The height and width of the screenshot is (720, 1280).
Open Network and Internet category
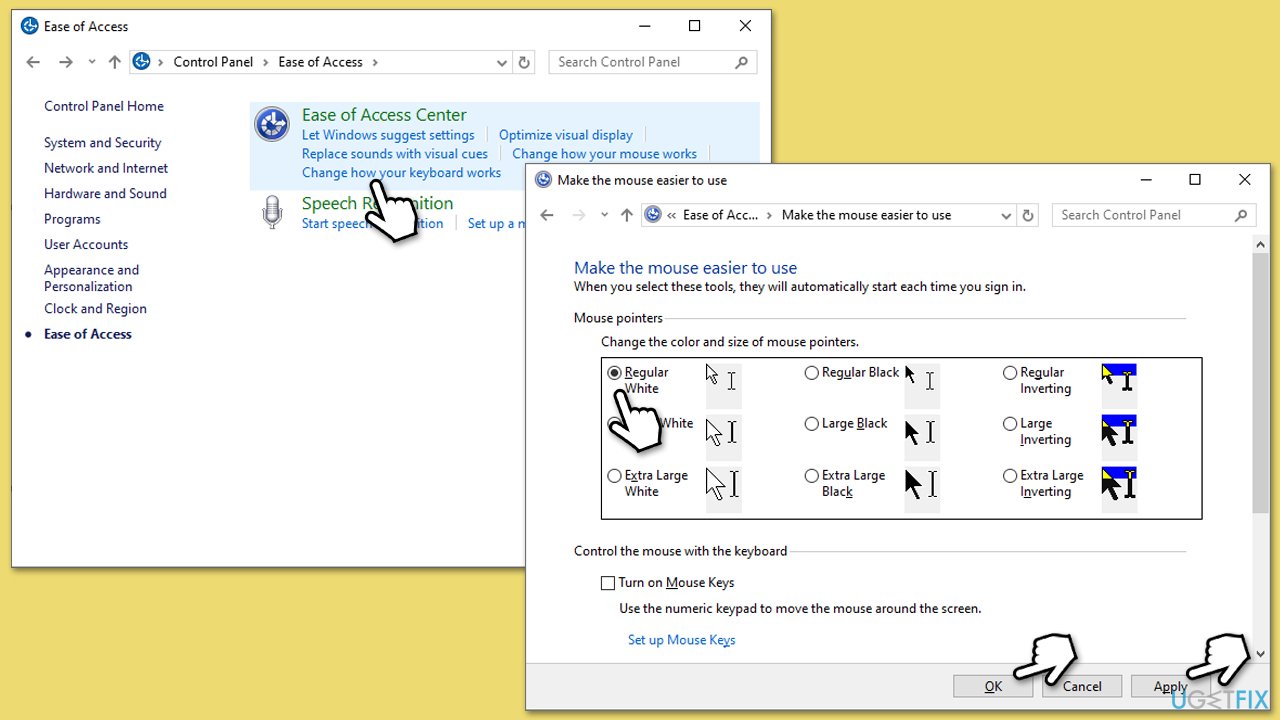coord(106,168)
